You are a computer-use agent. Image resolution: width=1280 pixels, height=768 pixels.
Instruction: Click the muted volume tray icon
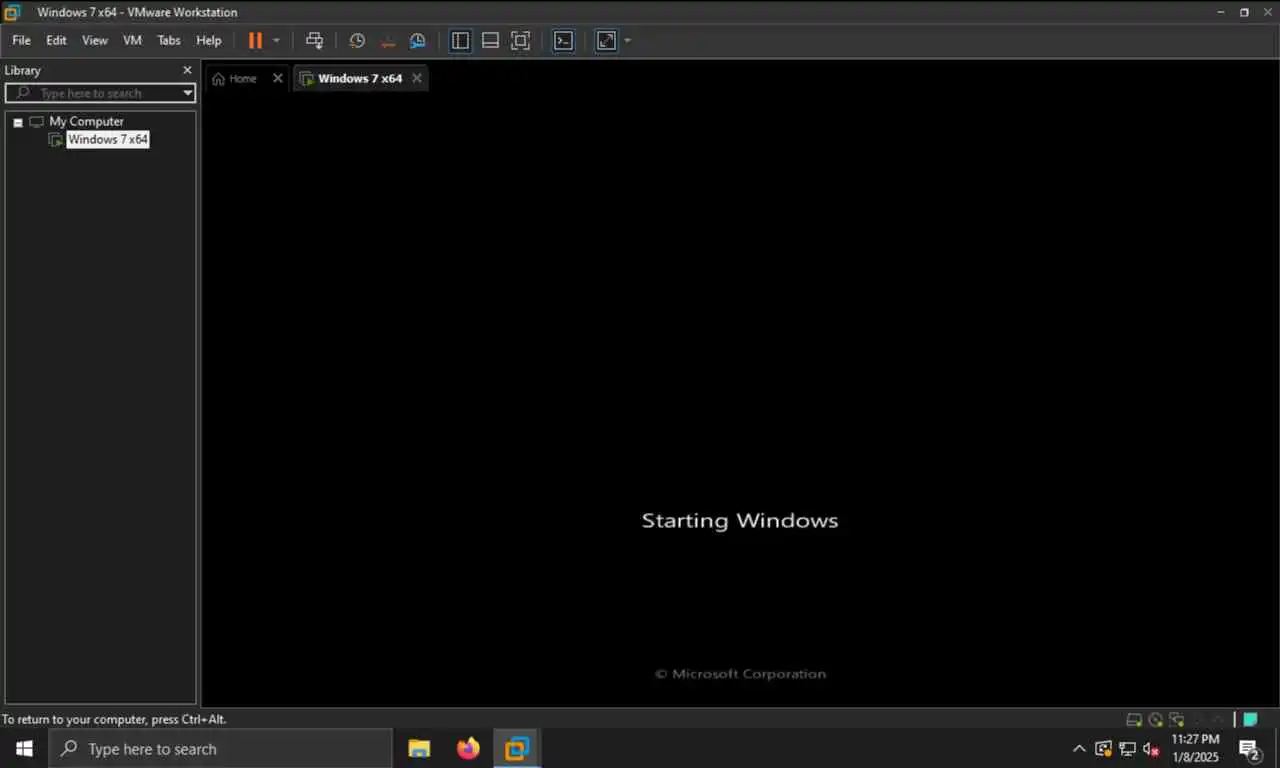[1152, 748]
